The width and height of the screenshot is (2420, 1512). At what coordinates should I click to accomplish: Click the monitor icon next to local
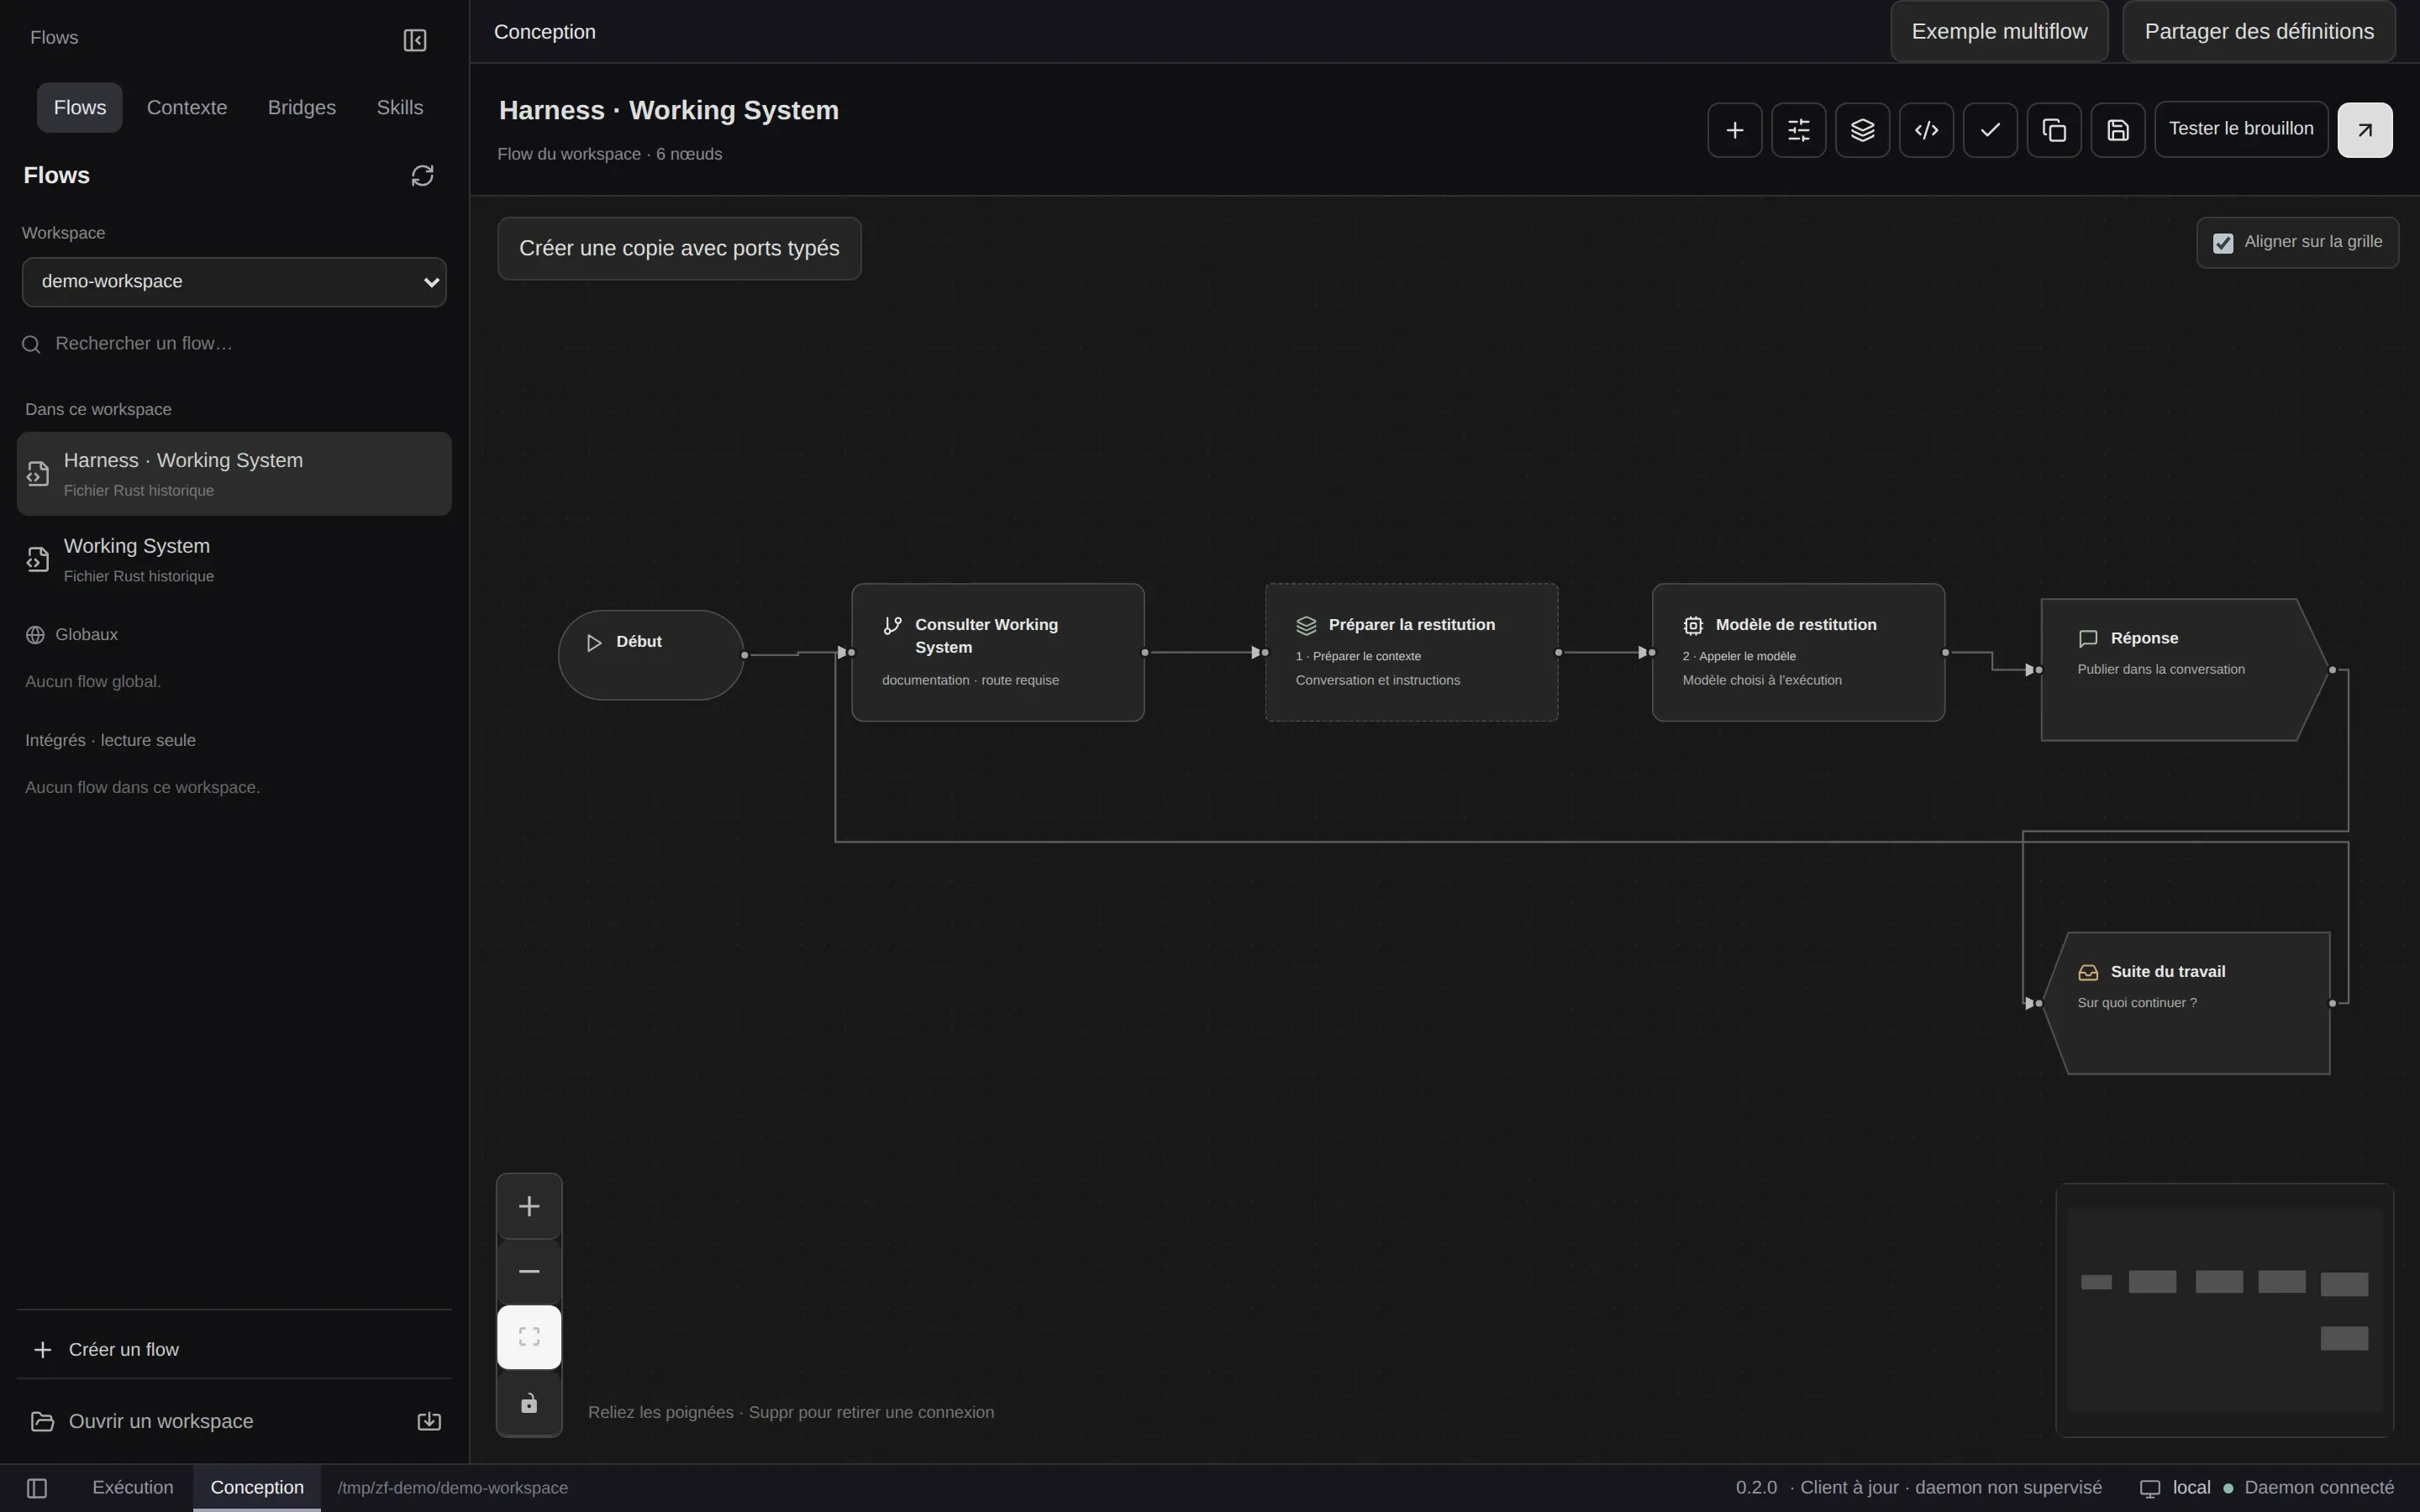click(2150, 1488)
